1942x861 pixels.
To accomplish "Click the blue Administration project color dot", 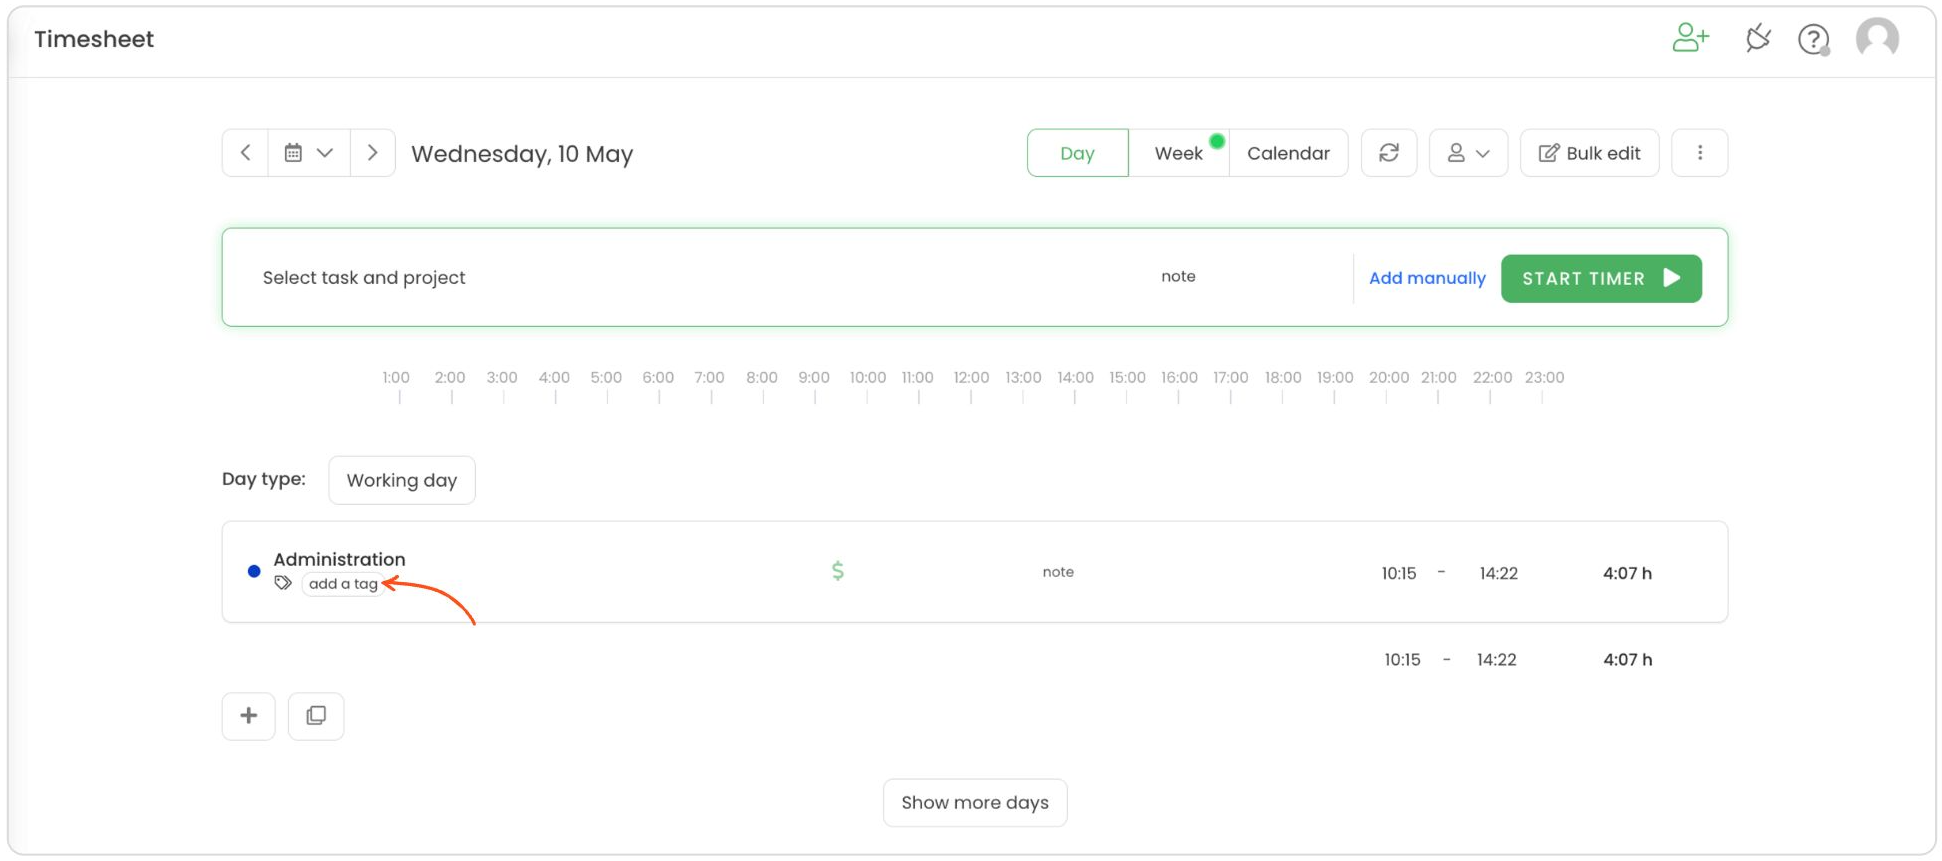I will pyautogui.click(x=254, y=571).
